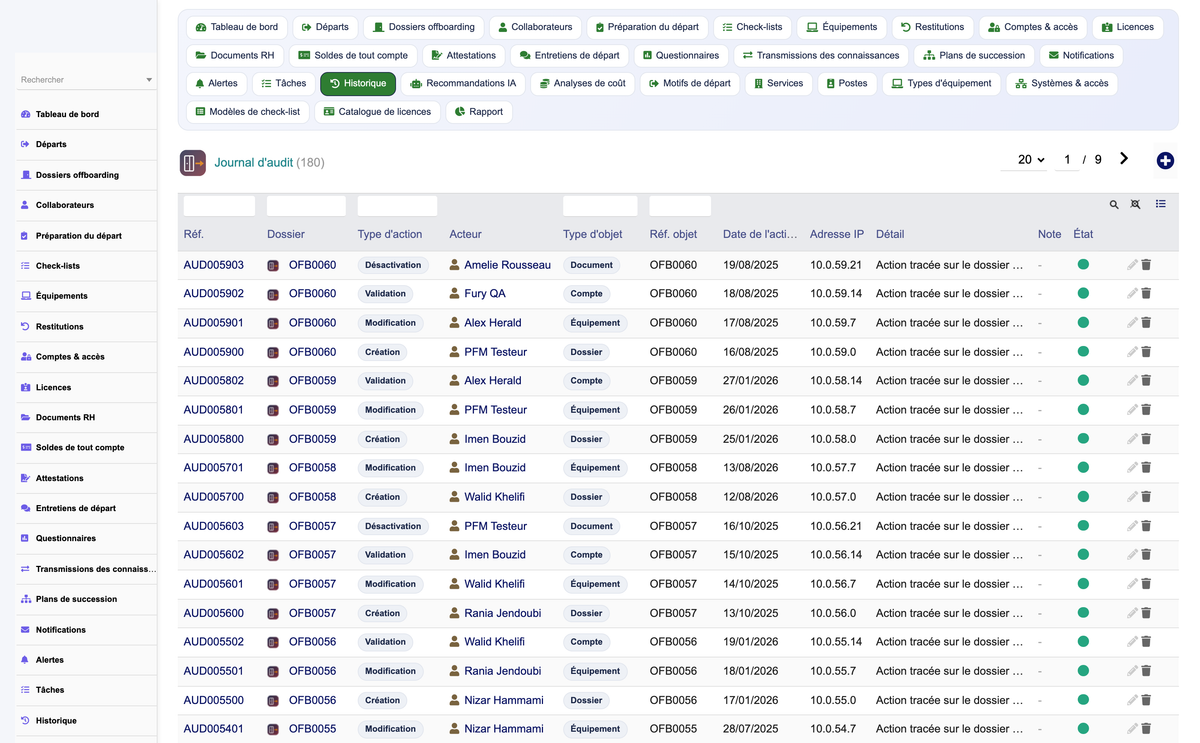Switch to Tableau de bord tab

237,27
